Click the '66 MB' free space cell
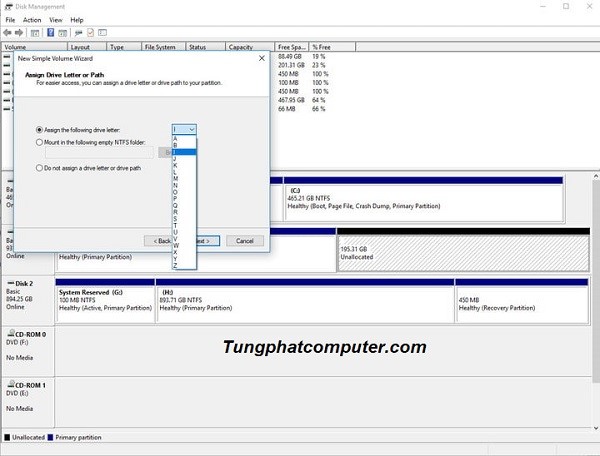The image size is (600, 456). [x=287, y=109]
